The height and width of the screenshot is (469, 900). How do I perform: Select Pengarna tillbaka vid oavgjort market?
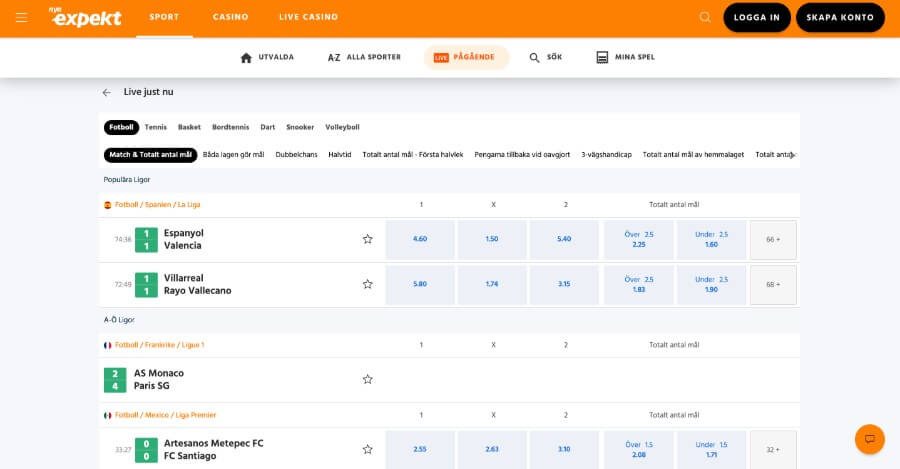click(522, 155)
